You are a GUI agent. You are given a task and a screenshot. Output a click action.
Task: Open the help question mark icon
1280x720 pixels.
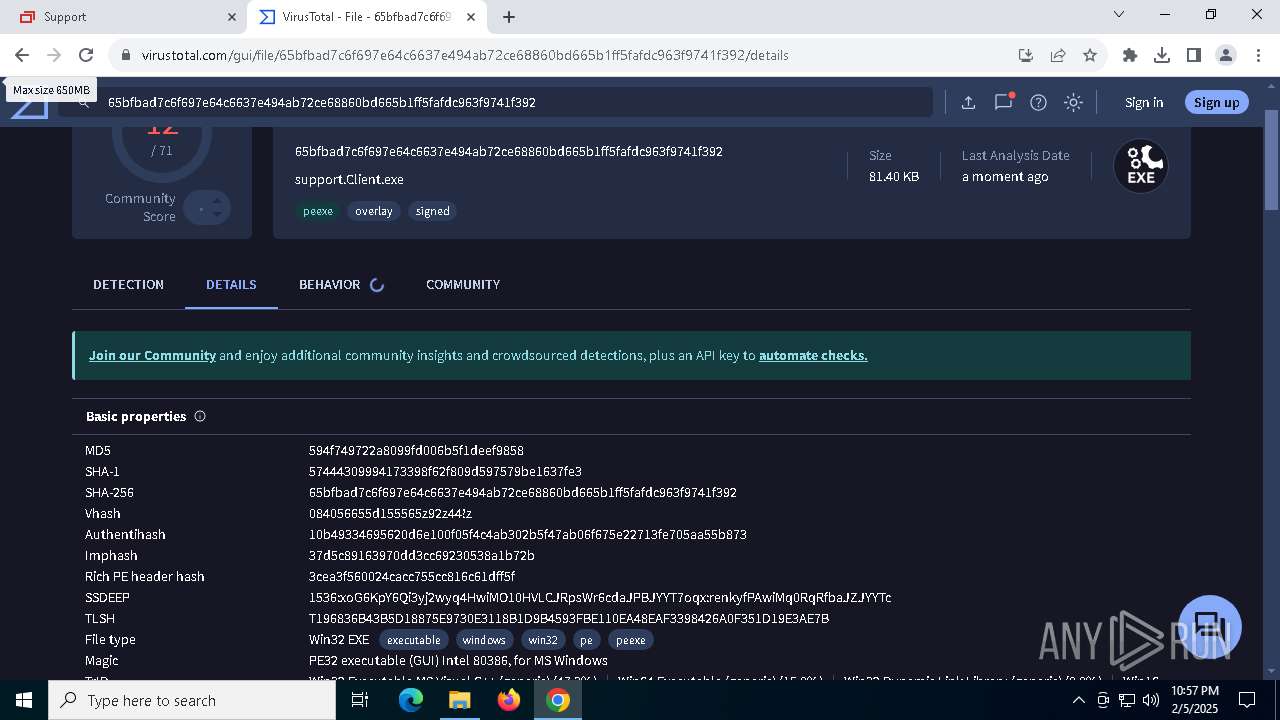1038,102
